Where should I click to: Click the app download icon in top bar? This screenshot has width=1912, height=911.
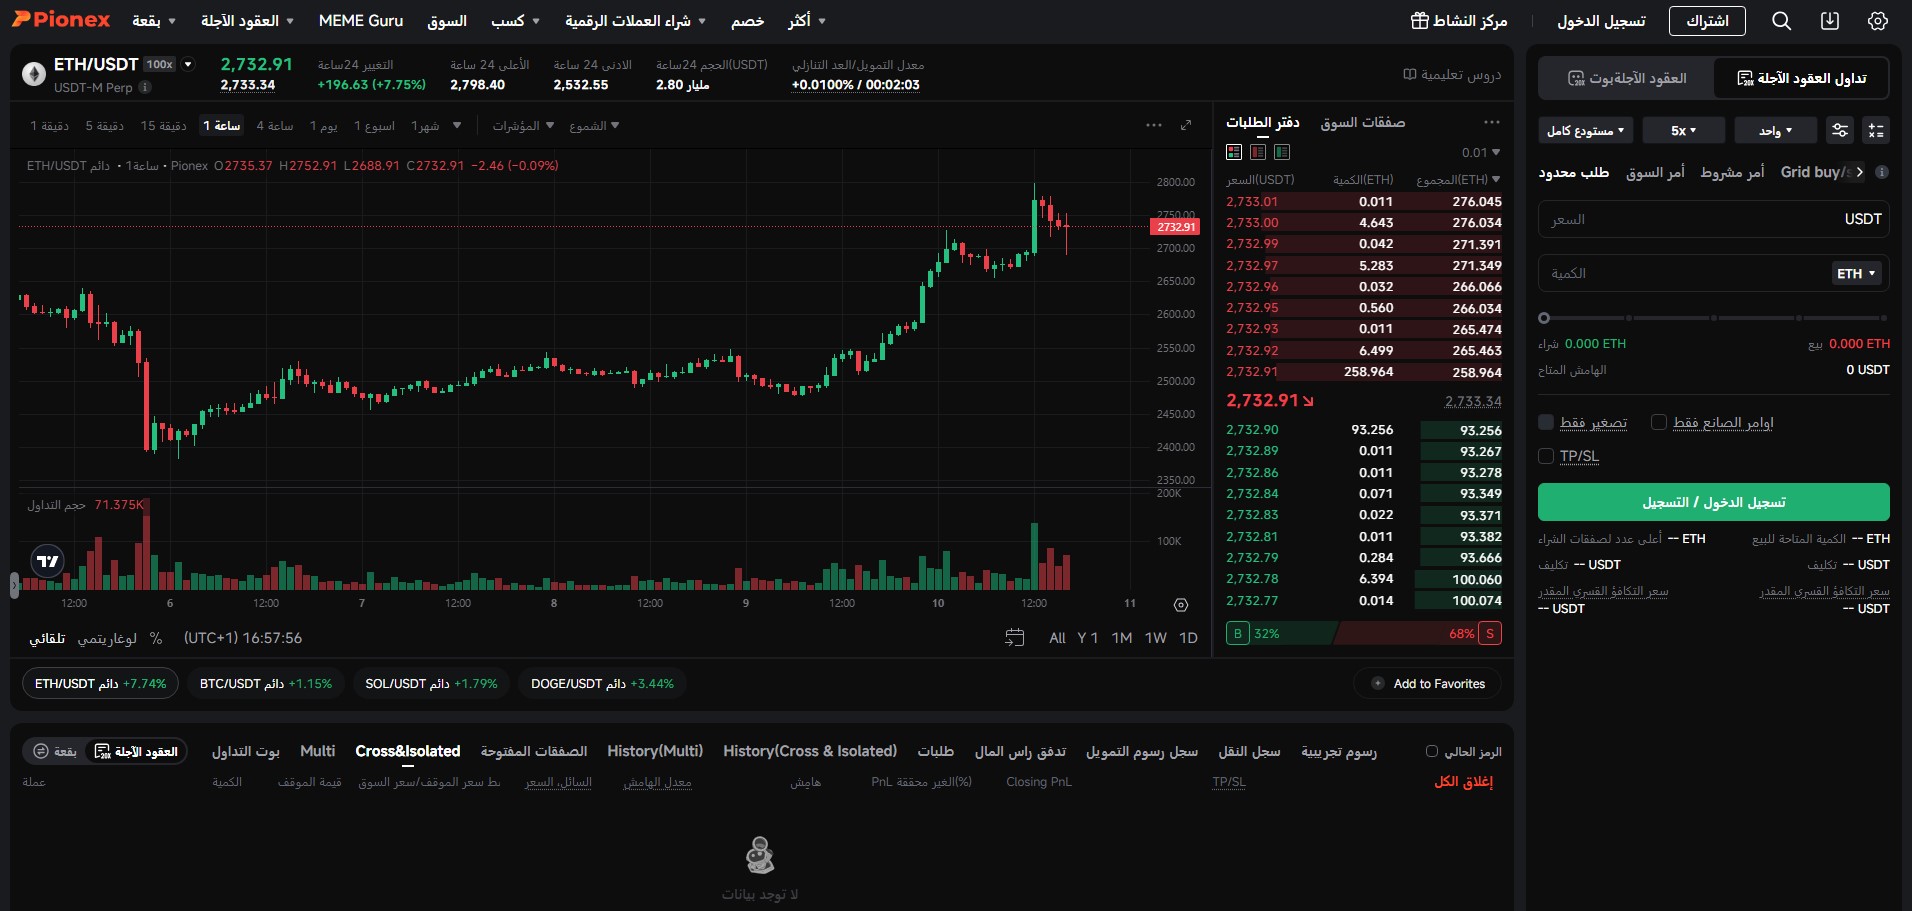click(x=1829, y=20)
